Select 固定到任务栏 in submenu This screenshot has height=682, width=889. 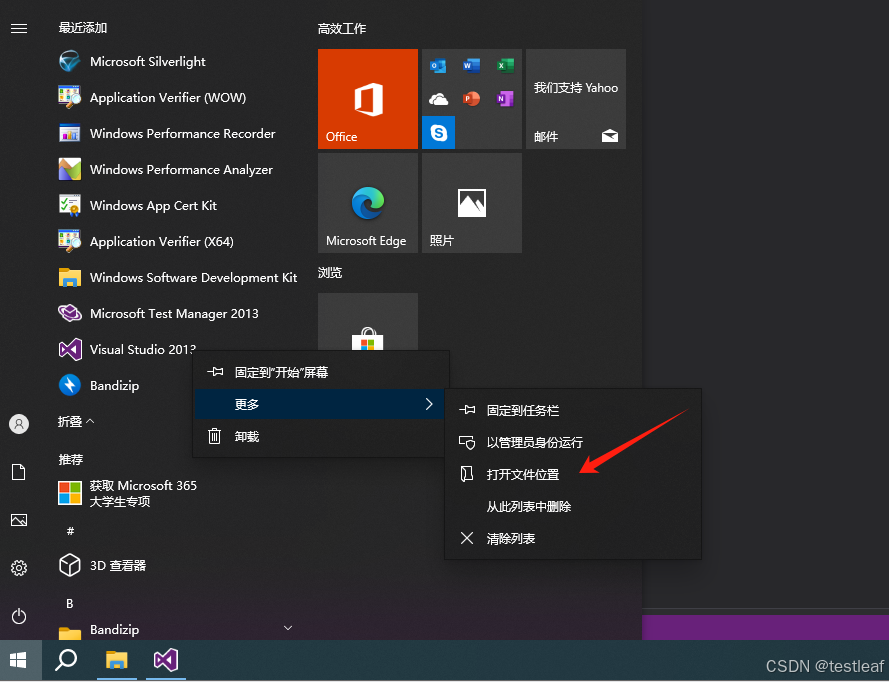point(573,410)
